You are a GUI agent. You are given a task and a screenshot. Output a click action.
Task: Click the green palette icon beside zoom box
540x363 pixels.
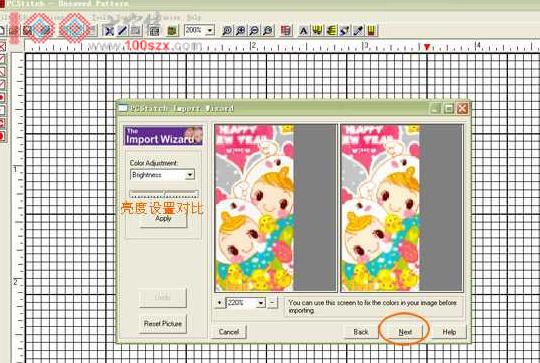point(172,31)
